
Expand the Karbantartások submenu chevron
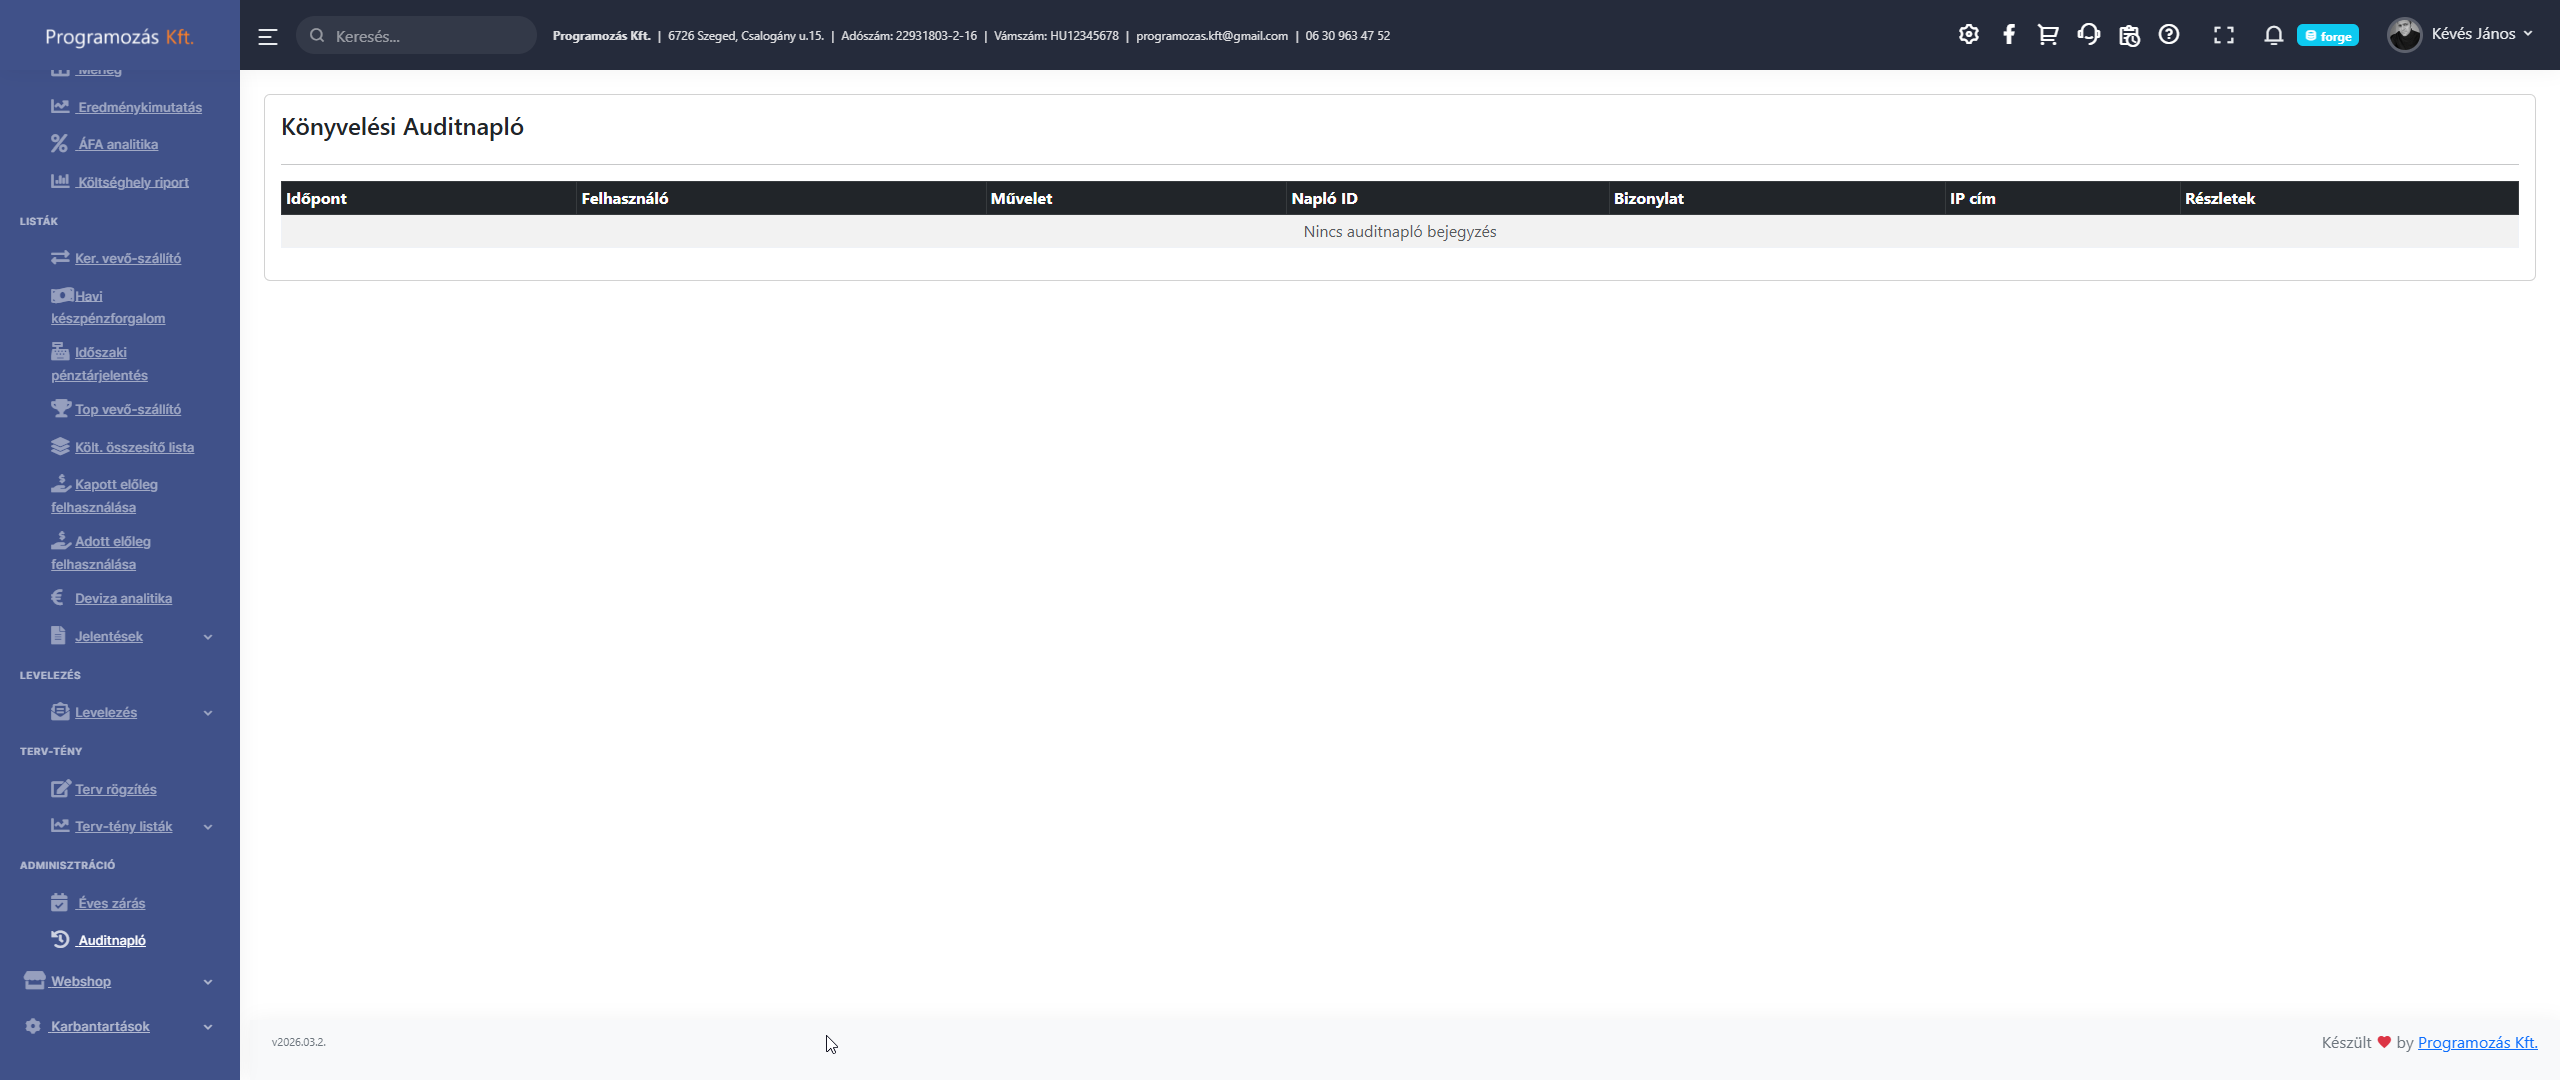(x=208, y=1027)
